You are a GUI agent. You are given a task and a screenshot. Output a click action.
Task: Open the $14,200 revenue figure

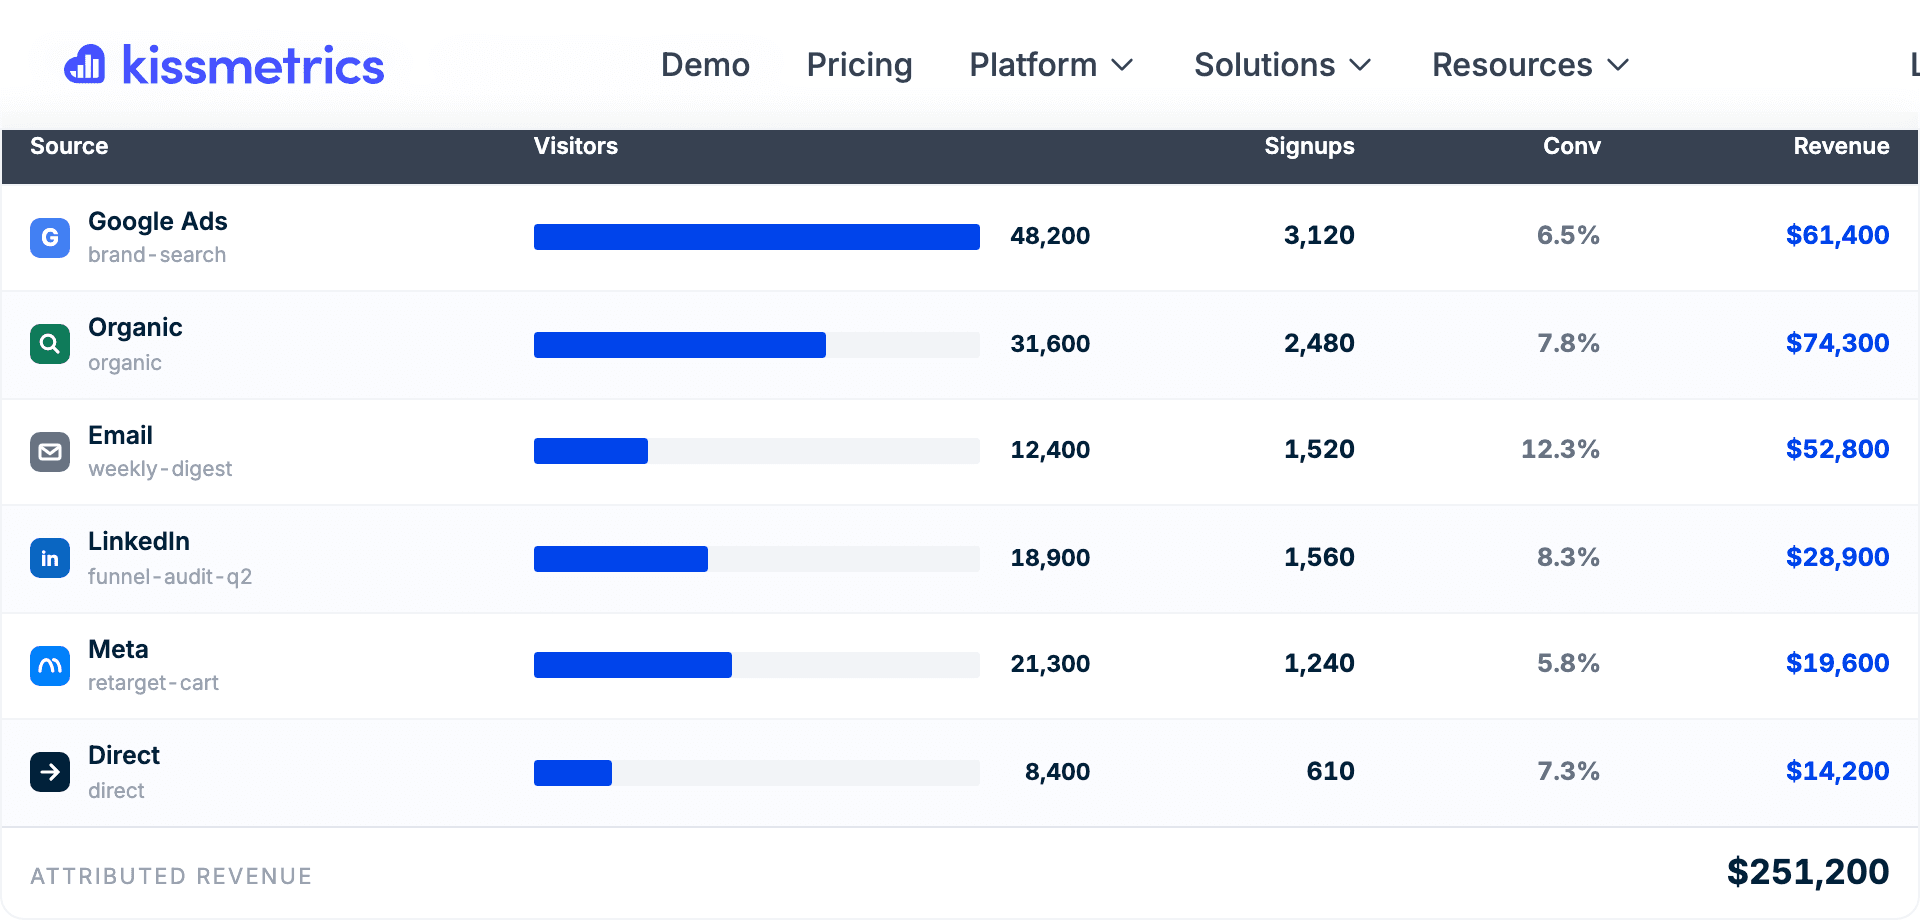pos(1837,772)
